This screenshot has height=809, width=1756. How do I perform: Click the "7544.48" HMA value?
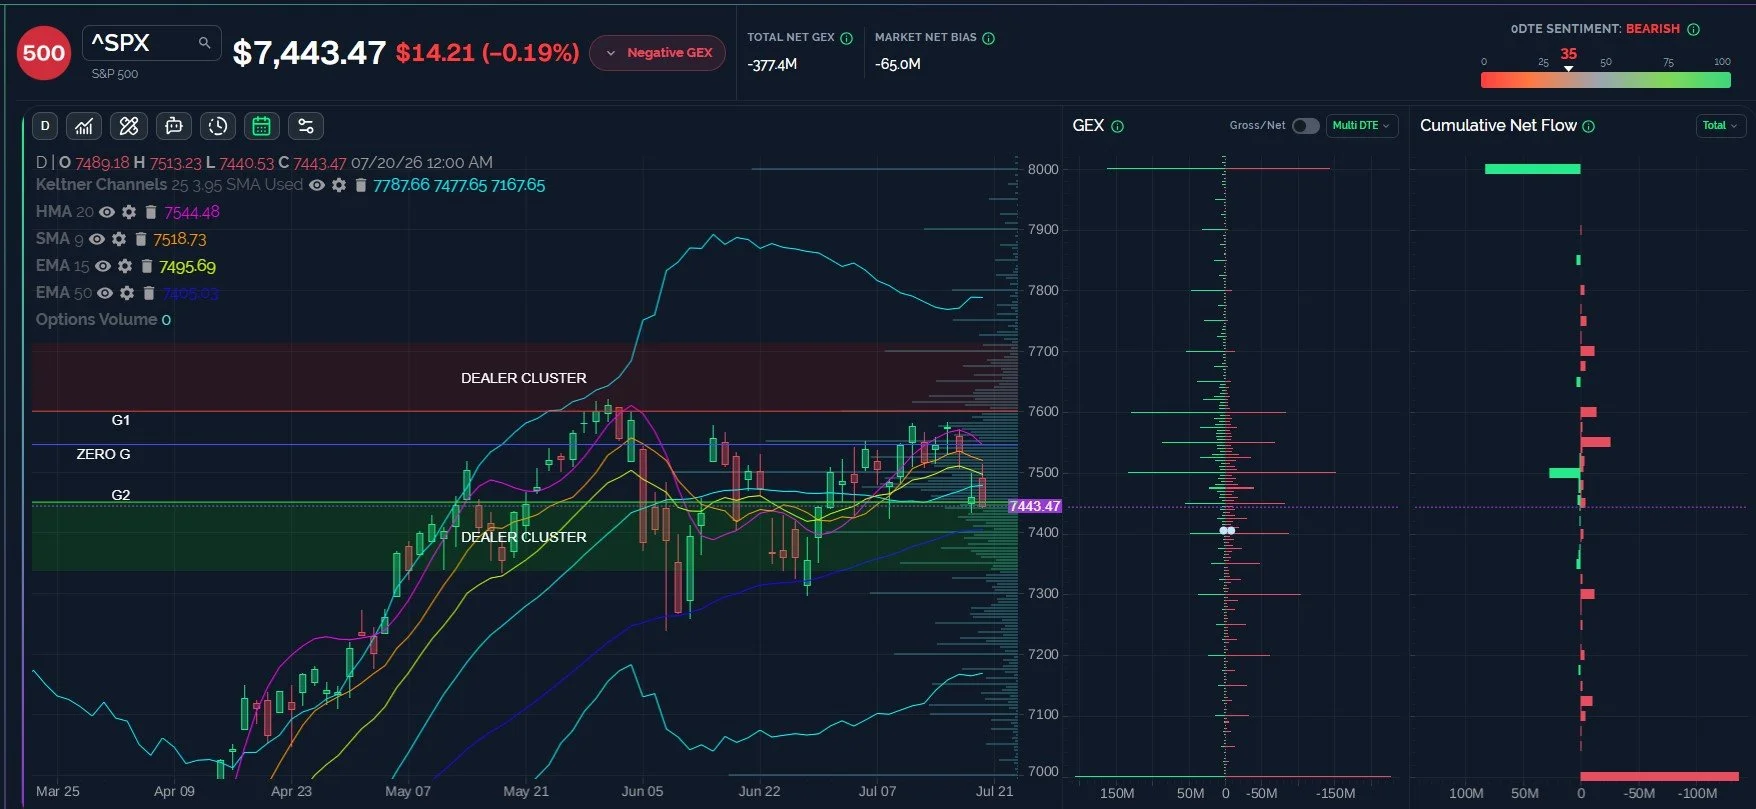click(x=192, y=212)
